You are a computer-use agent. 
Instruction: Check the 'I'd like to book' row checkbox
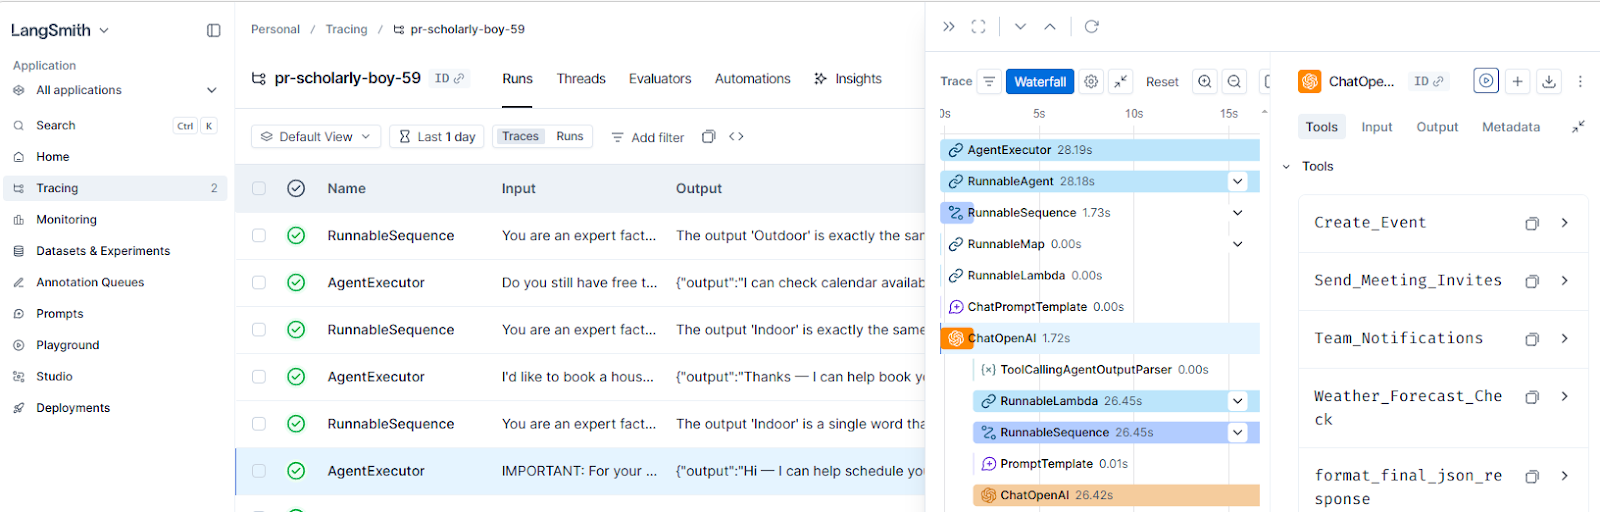click(259, 376)
